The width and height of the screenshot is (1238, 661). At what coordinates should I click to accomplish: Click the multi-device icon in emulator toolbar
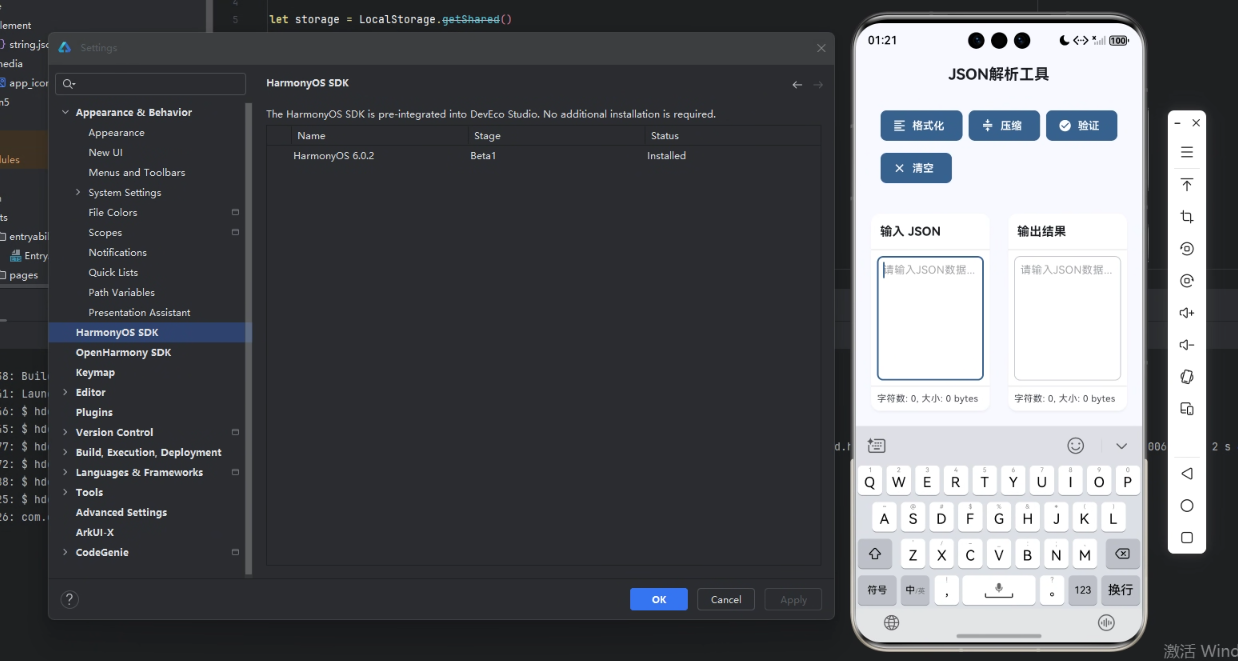click(x=1187, y=409)
